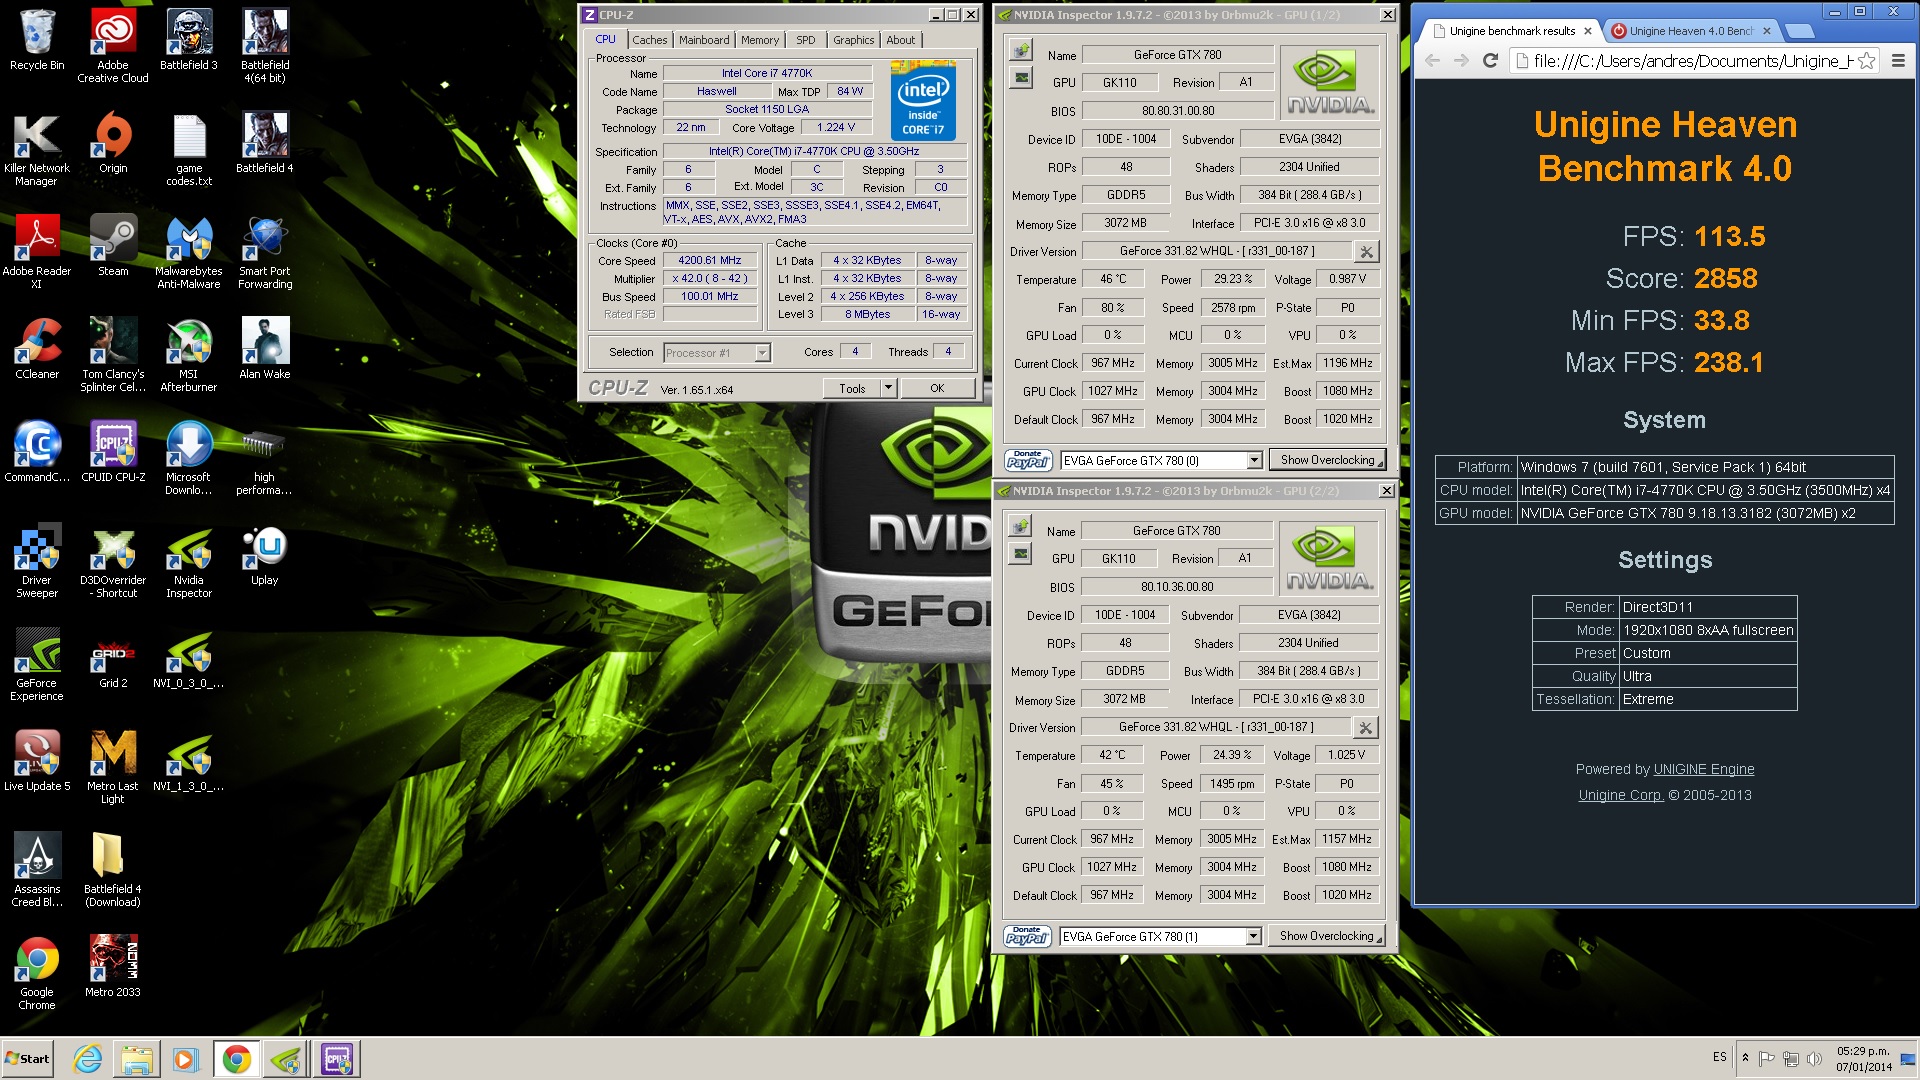The height and width of the screenshot is (1080, 1920).
Task: Switch to Memory tab in CPU-Z
Action: coord(760,40)
